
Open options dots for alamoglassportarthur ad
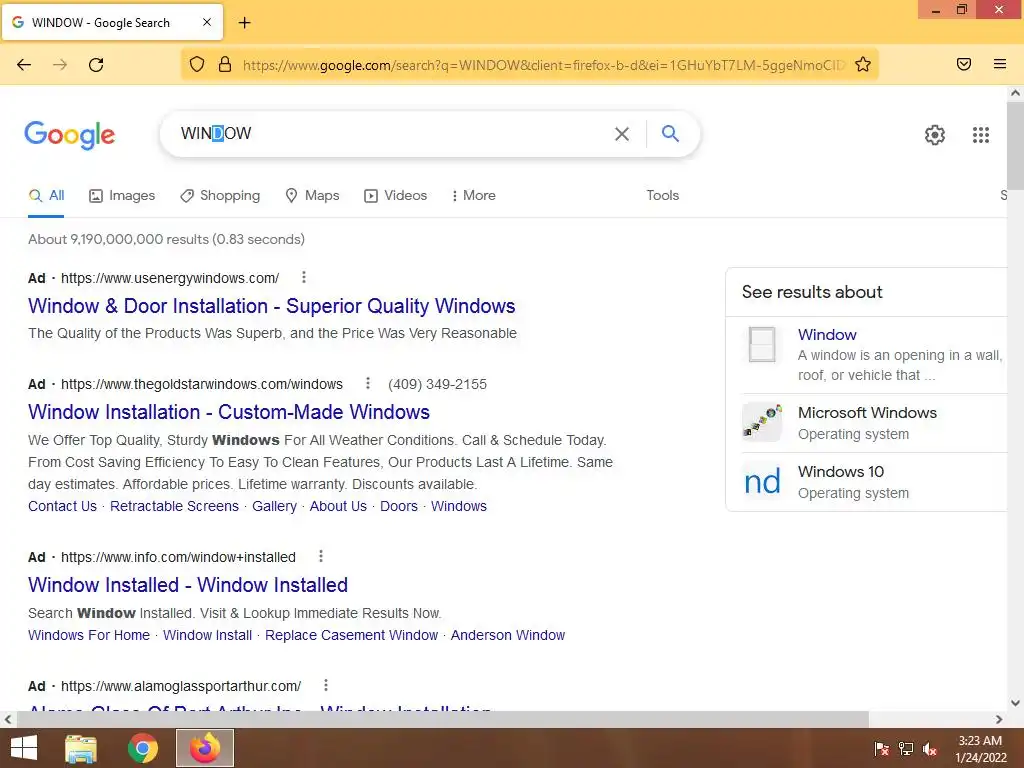[326, 685]
